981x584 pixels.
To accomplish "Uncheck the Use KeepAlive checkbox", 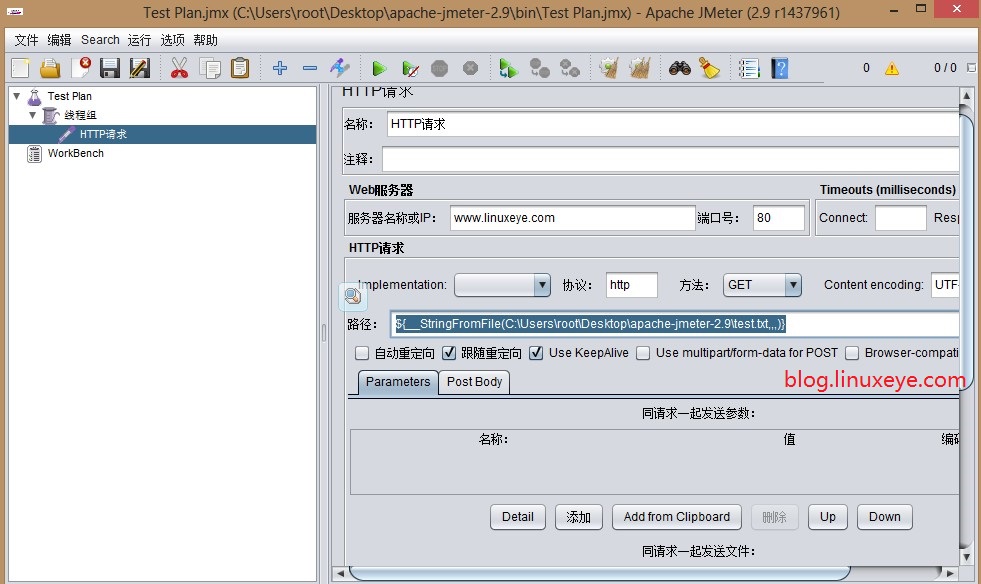I will coord(536,353).
